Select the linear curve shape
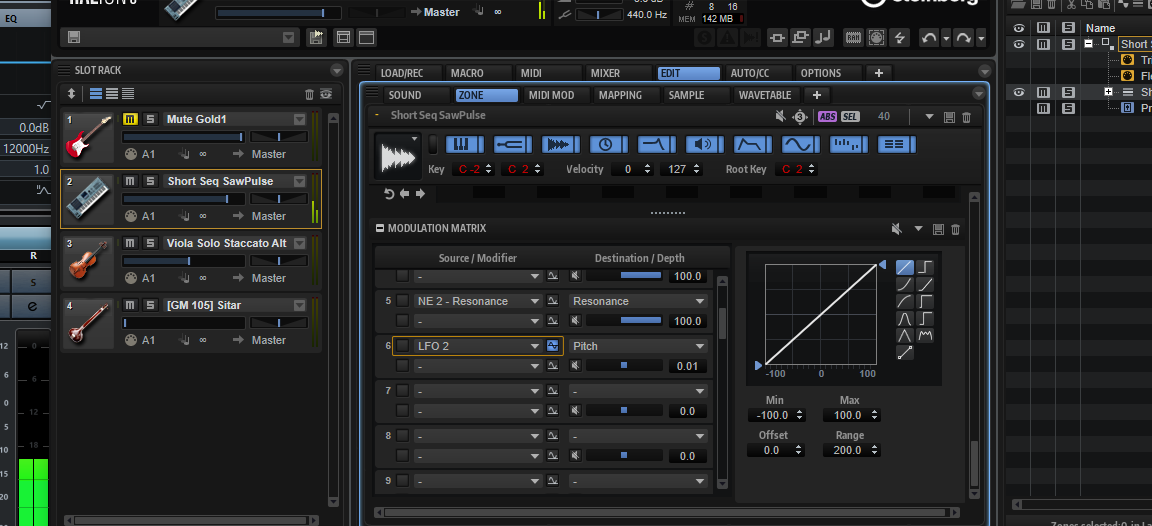Image resolution: width=1152 pixels, height=526 pixels. coord(905,267)
